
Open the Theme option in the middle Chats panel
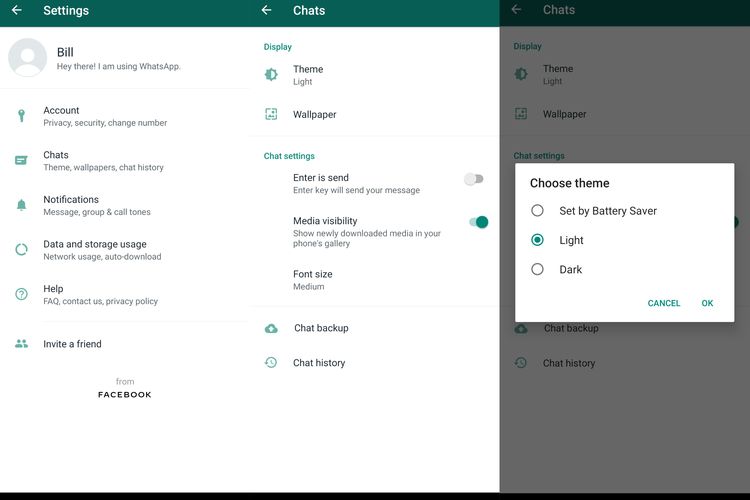coord(375,75)
